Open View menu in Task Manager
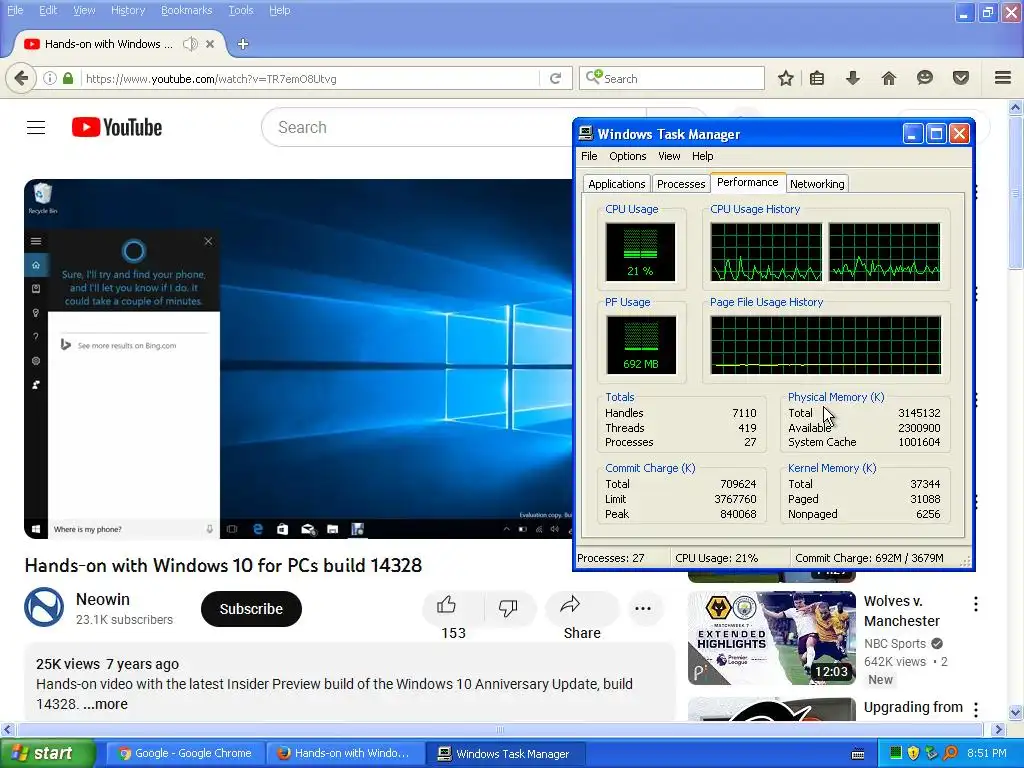Screen dimensions: 1024x768 [669, 156]
